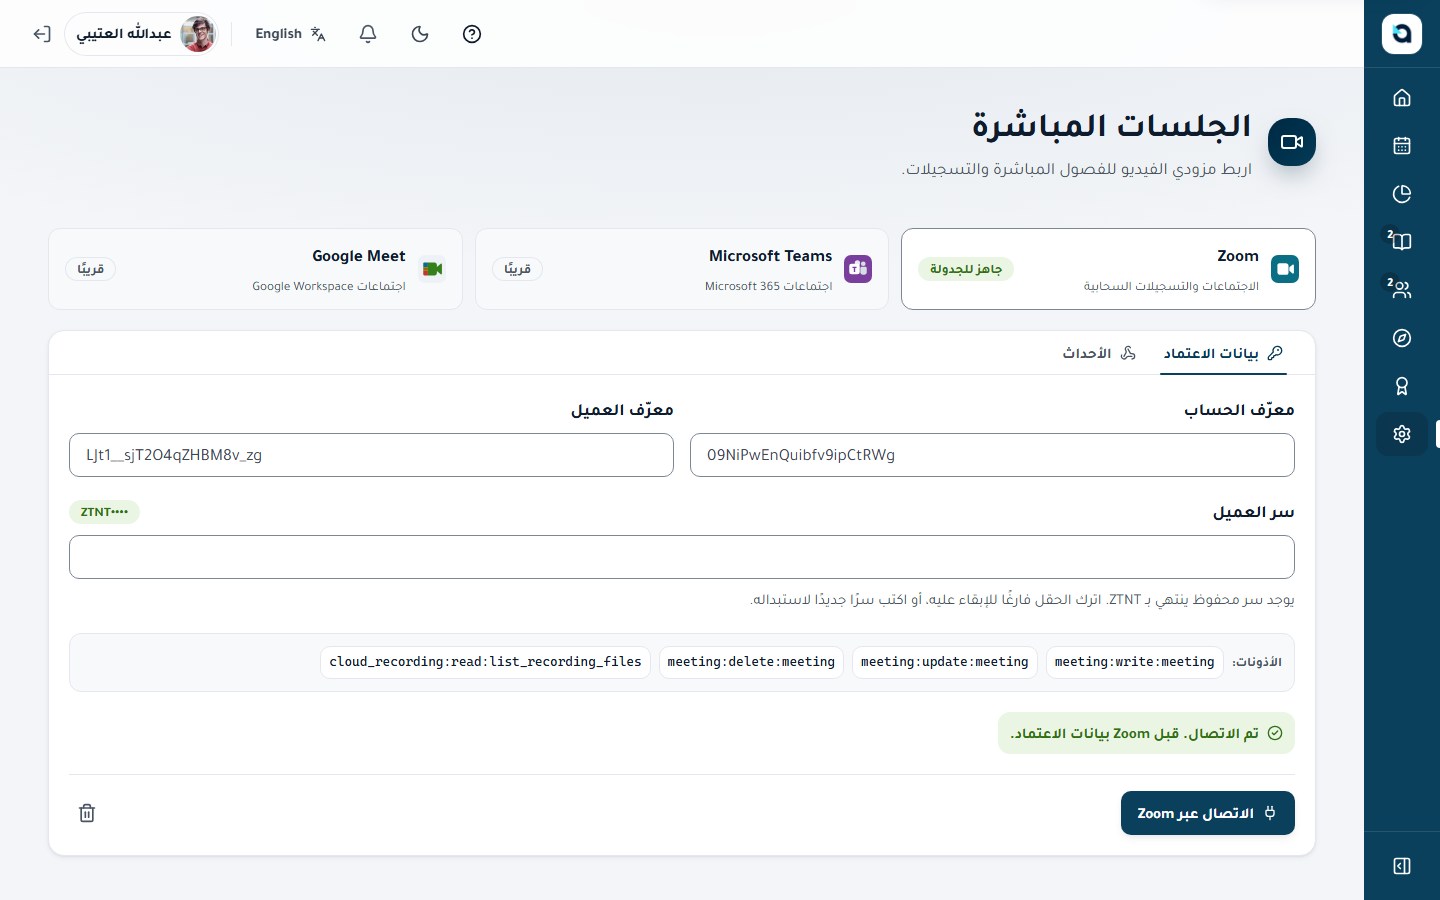Switch language to English
This screenshot has width=1440, height=900.
[291, 34]
